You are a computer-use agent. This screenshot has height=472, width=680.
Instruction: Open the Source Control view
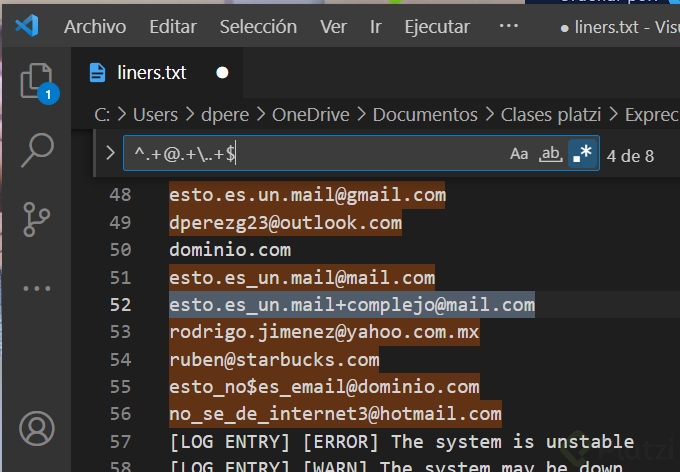pyautogui.click(x=36, y=219)
